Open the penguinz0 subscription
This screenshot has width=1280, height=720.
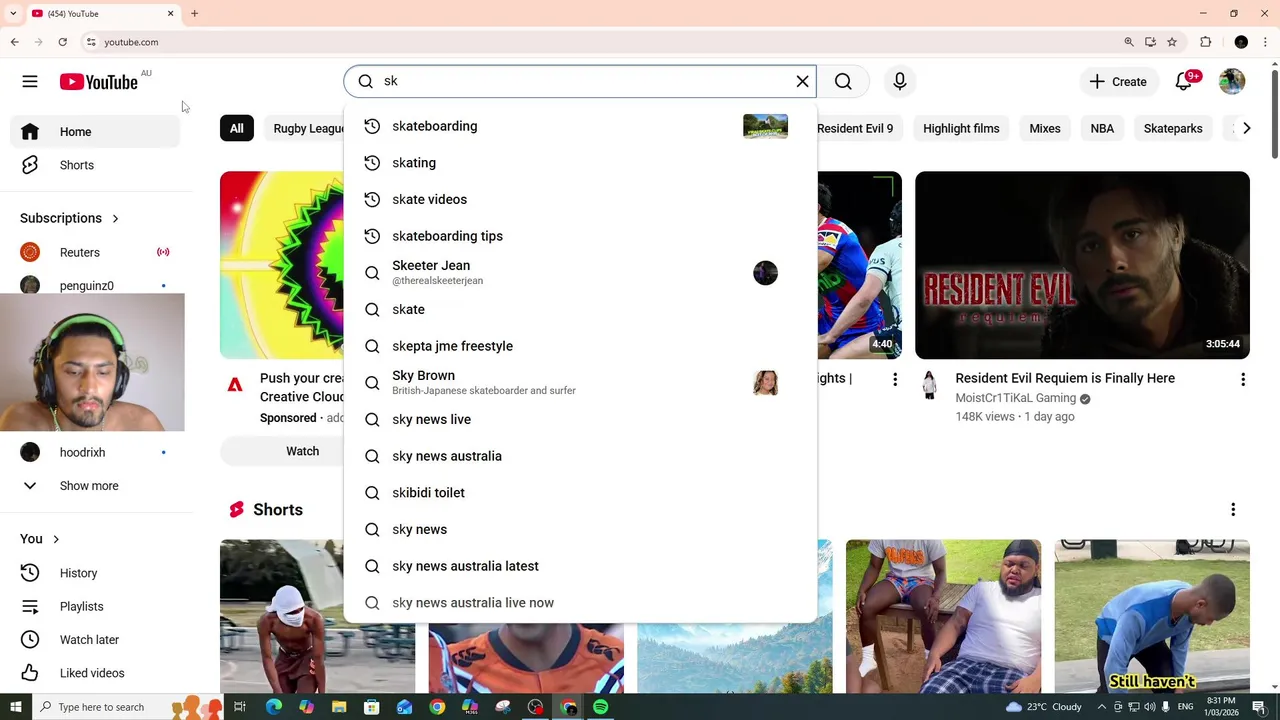pyautogui.click(x=96, y=285)
